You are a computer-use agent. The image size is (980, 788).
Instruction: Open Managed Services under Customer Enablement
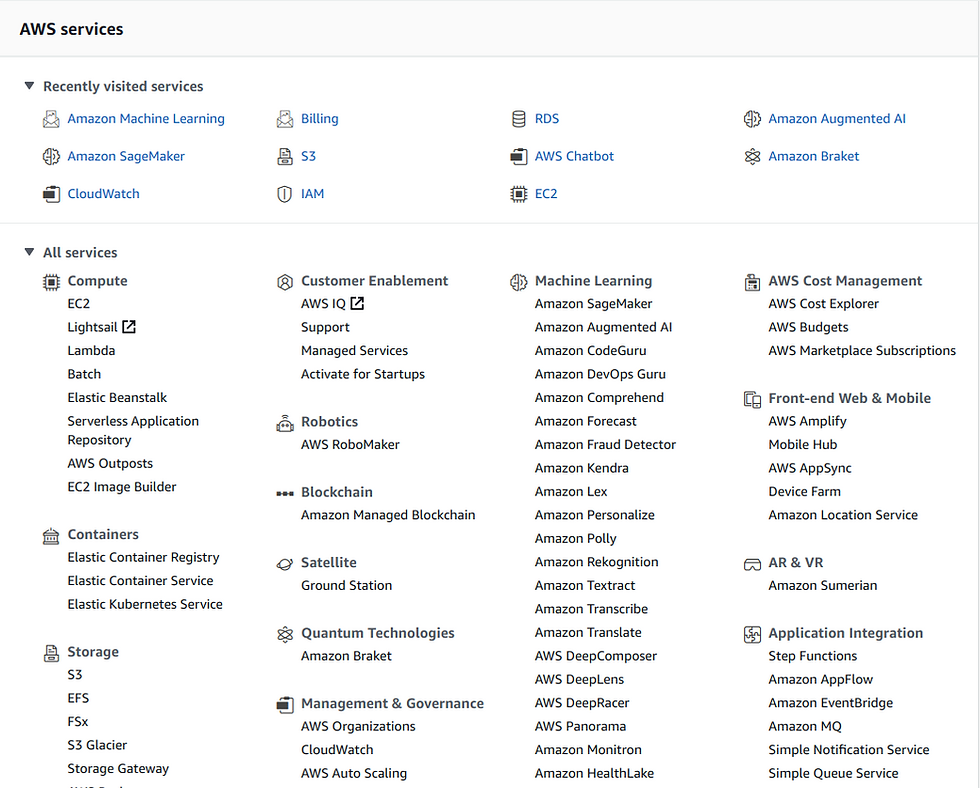coord(354,351)
